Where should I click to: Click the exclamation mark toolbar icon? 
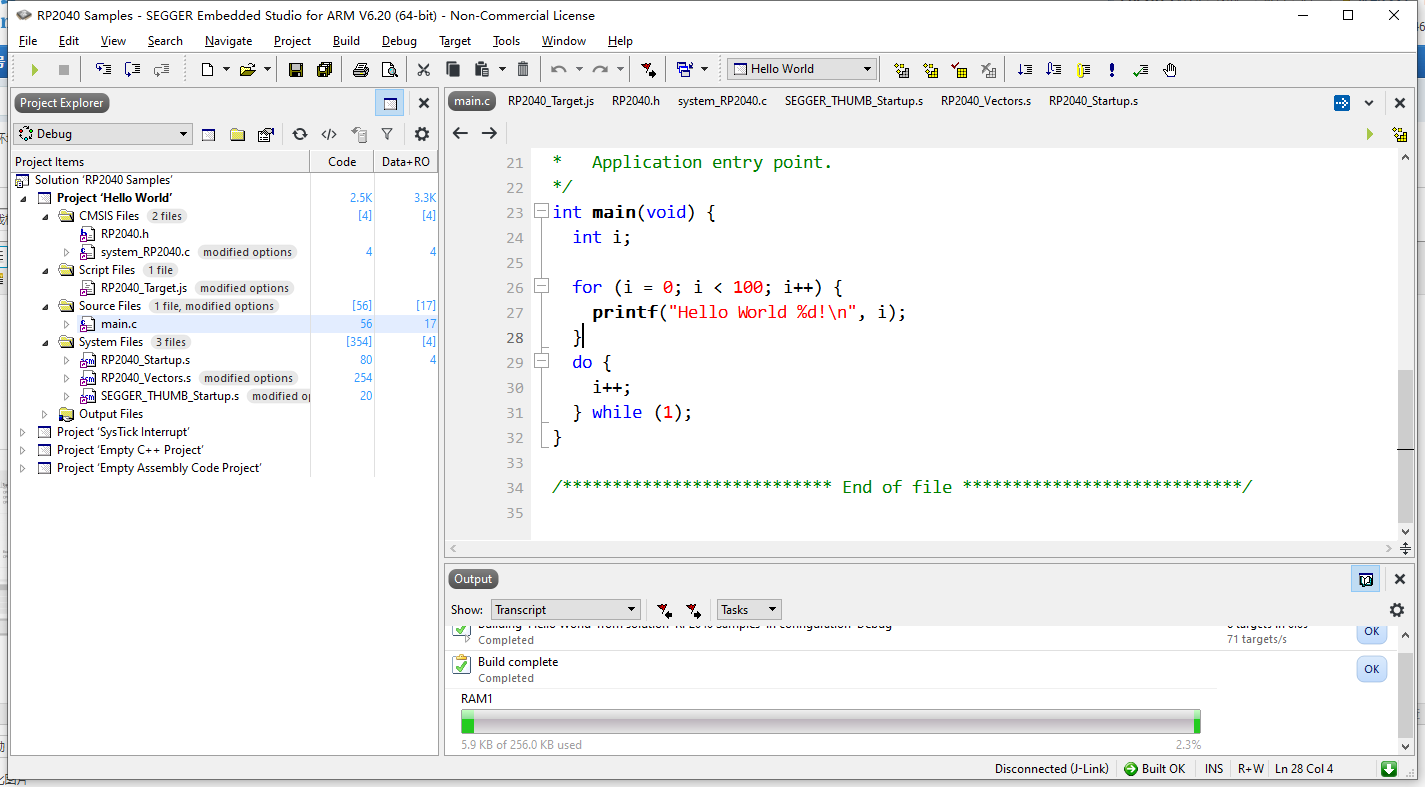[1112, 70]
